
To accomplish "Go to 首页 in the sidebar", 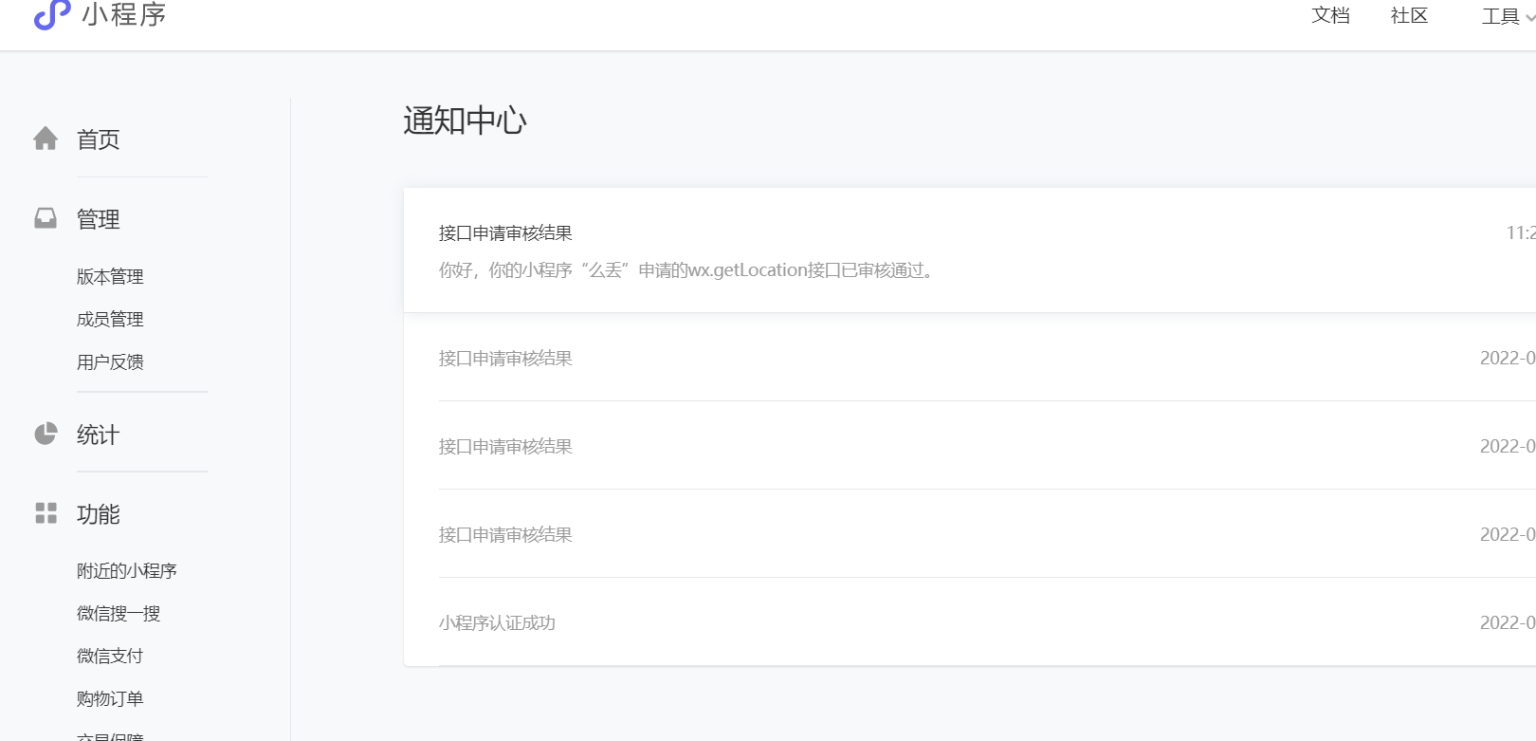I will tap(97, 139).
